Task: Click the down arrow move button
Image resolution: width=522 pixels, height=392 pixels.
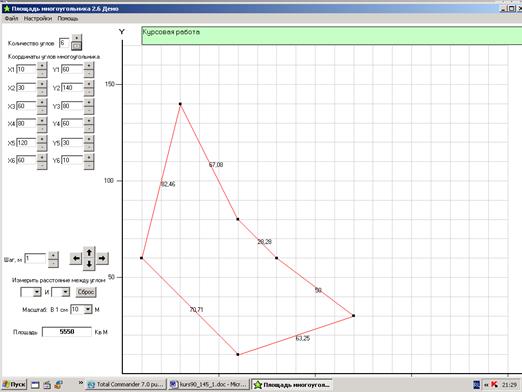Action: click(89, 264)
